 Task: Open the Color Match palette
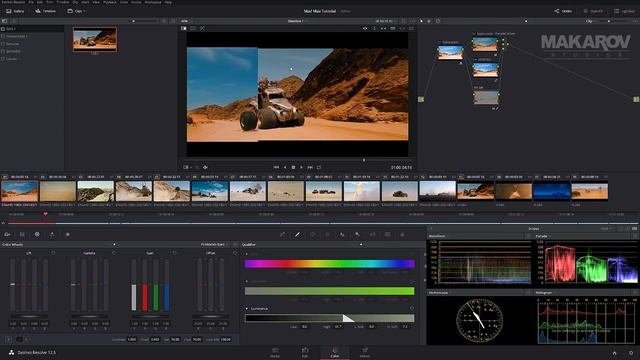22,234
